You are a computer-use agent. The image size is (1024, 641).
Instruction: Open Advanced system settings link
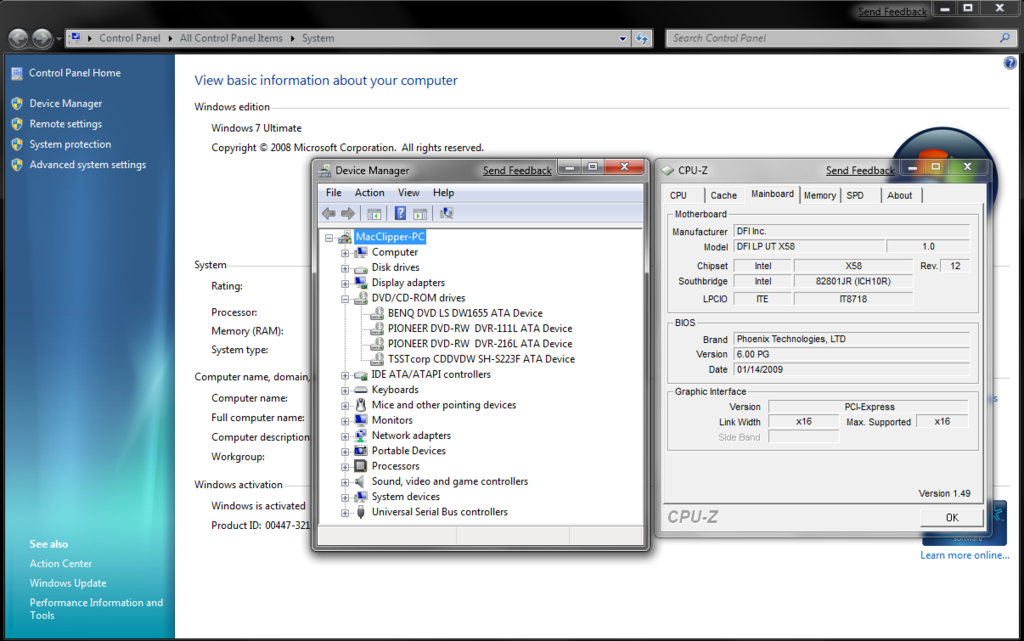point(88,164)
